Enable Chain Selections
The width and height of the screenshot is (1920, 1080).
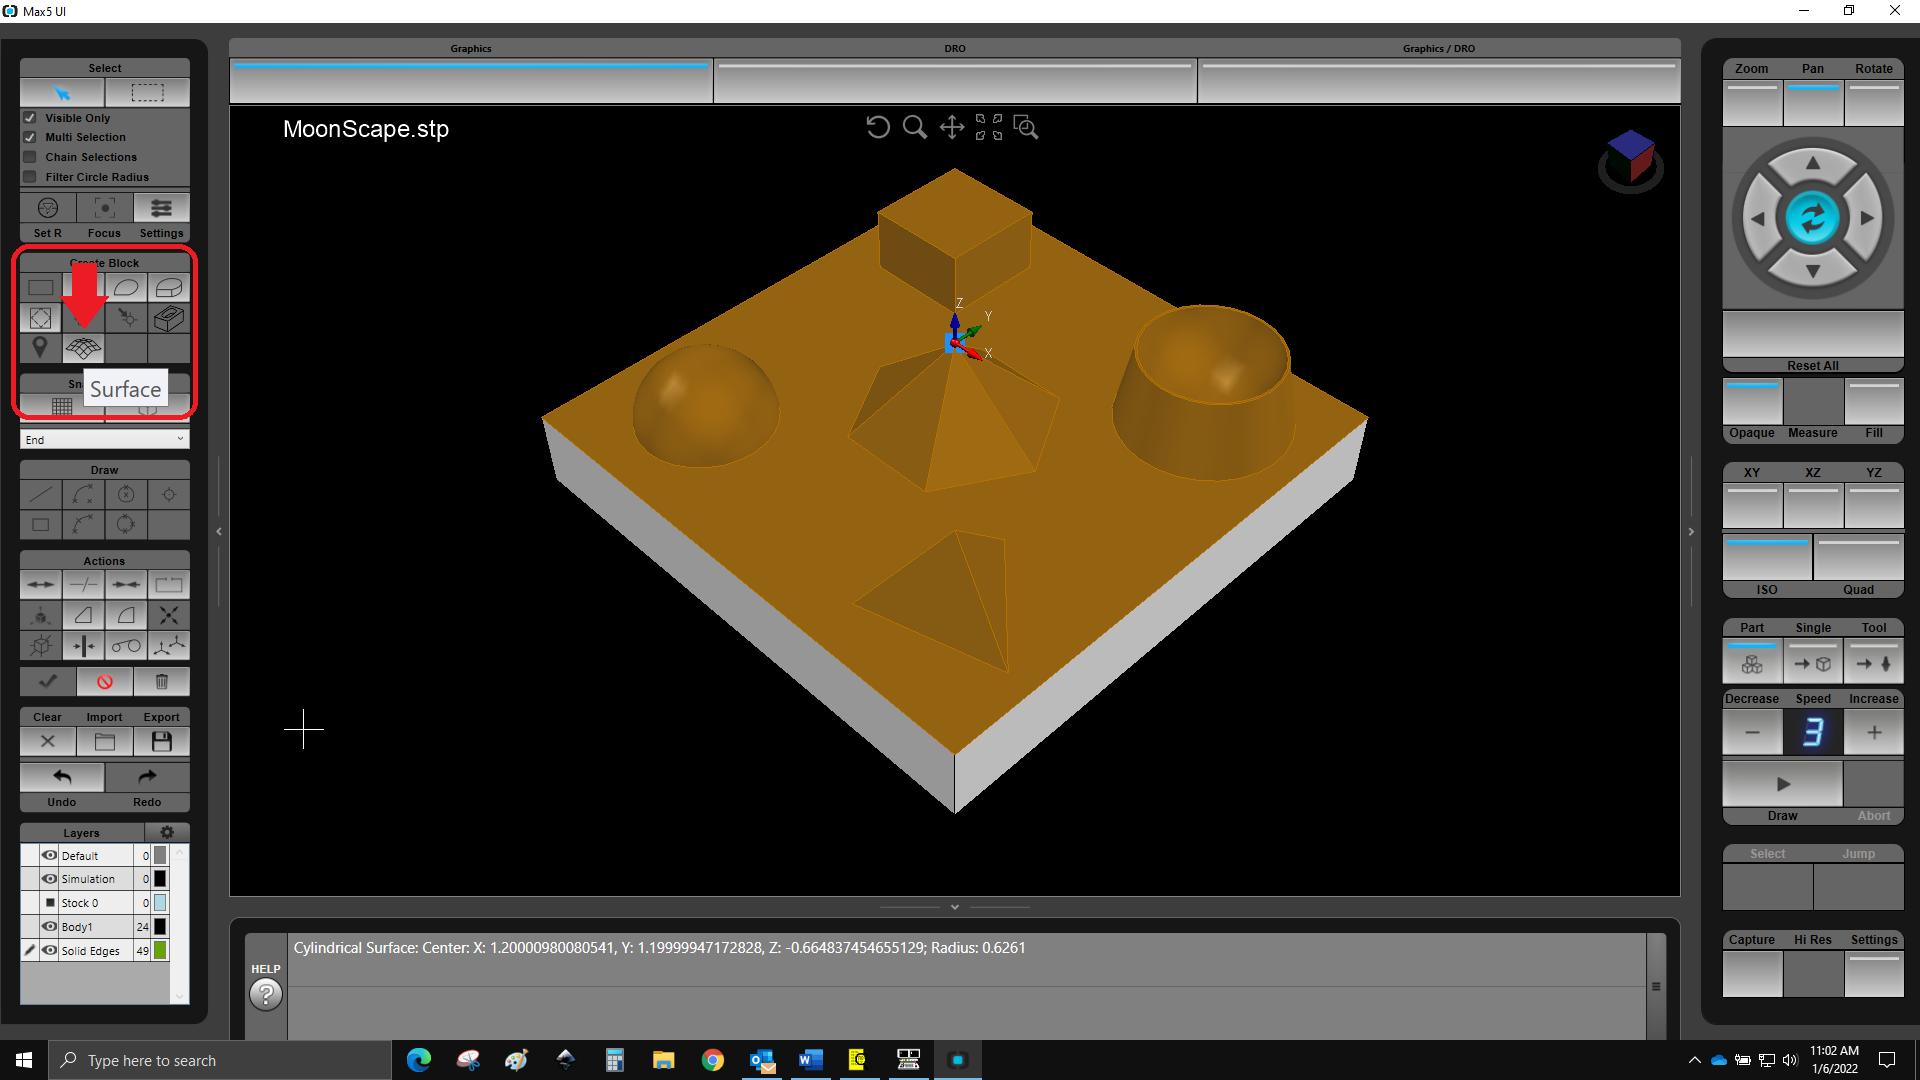tap(30, 156)
